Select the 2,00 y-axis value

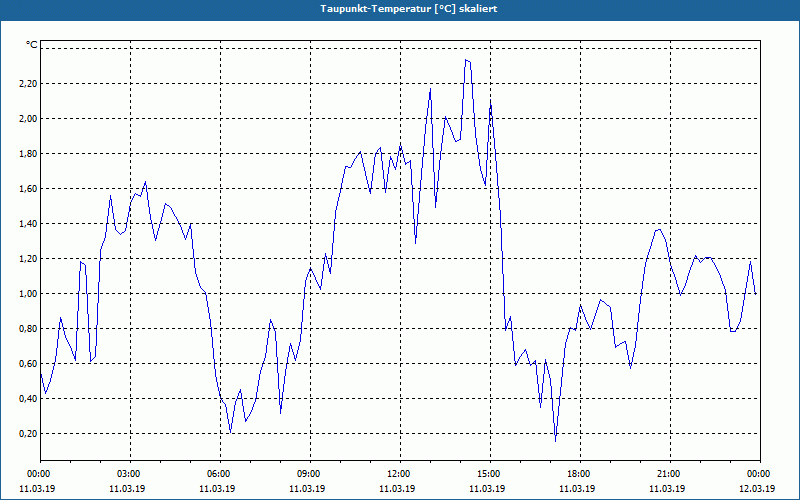[x=28, y=119]
